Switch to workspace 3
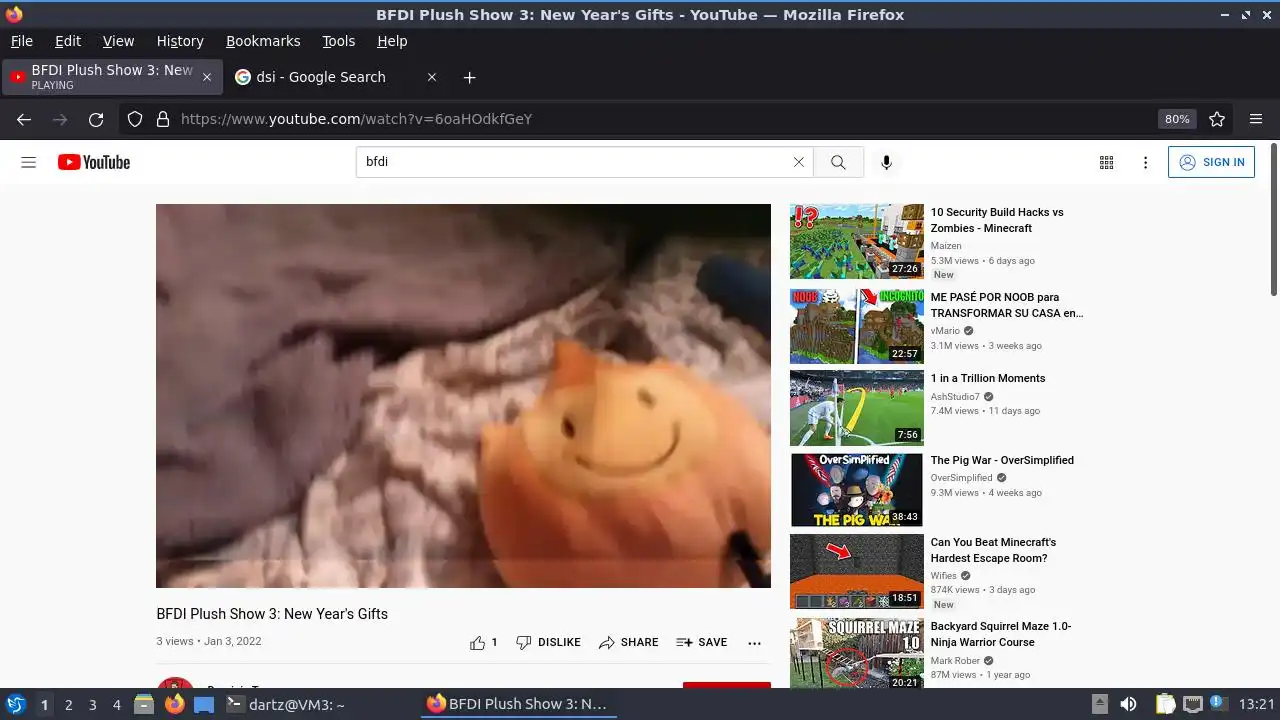This screenshot has height=720, width=1280. pyautogui.click(x=92, y=705)
